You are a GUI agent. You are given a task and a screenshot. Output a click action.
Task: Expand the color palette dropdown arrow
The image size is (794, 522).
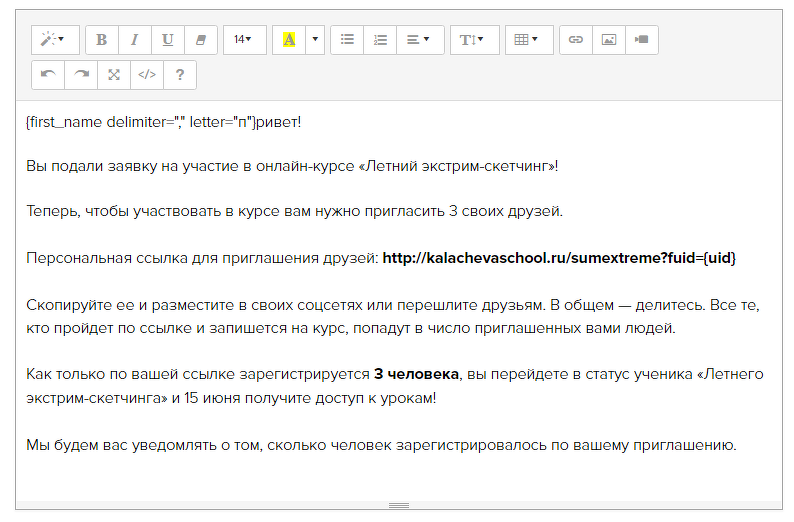316,40
